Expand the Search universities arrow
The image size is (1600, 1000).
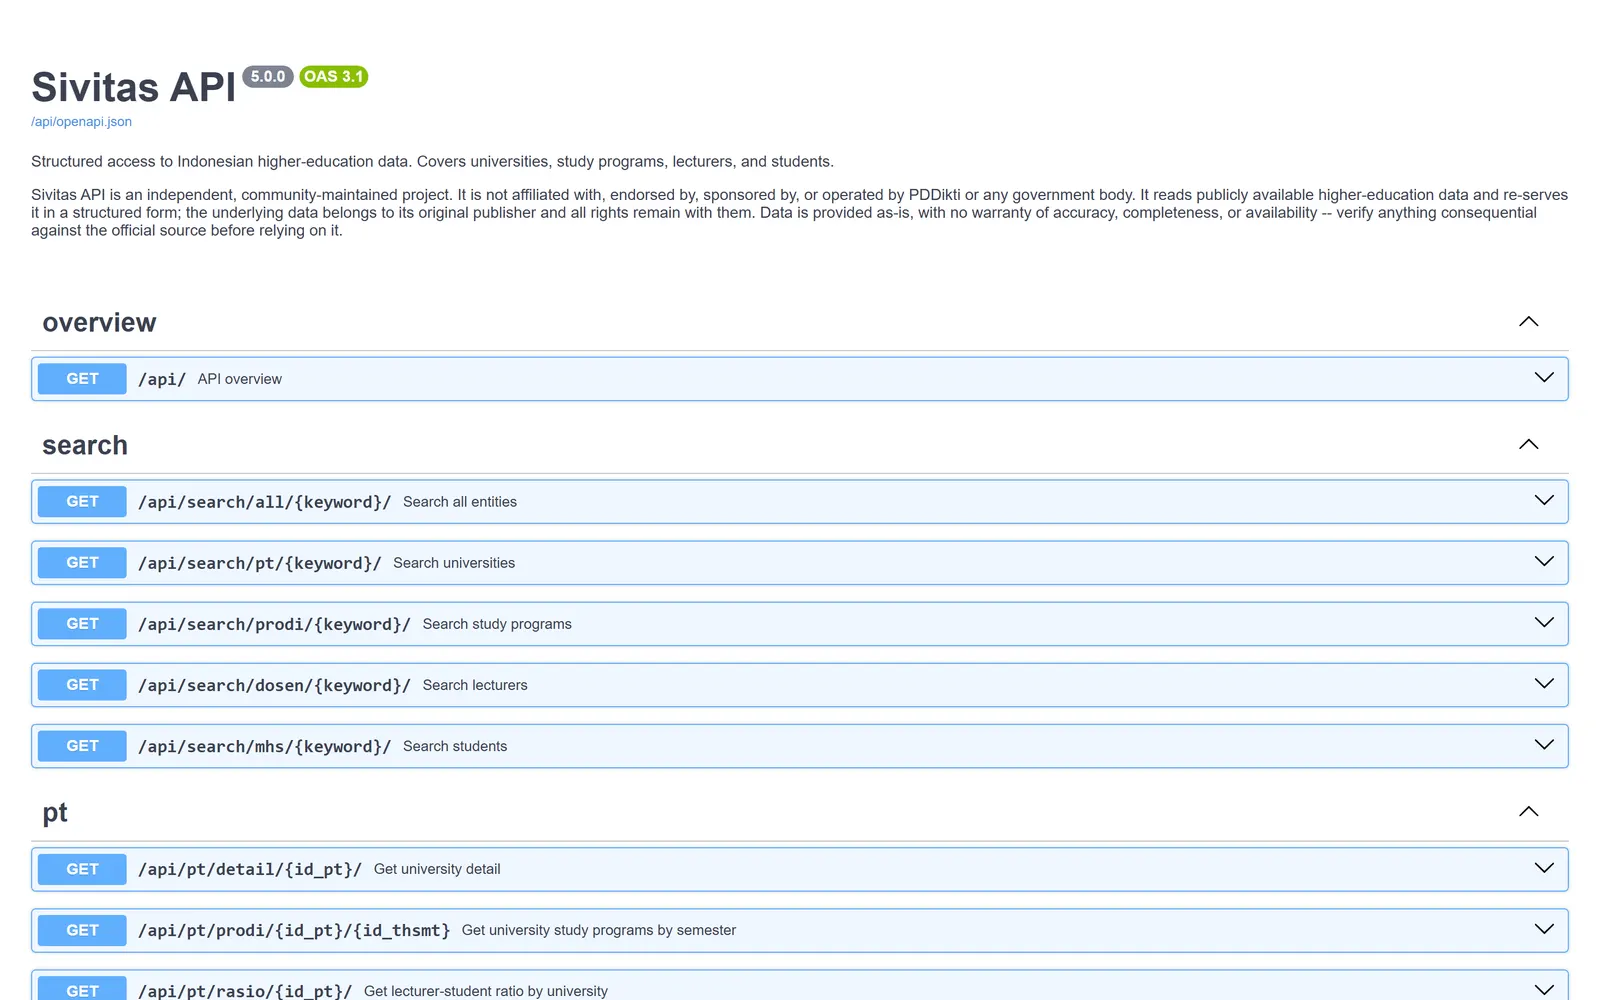click(x=1544, y=562)
